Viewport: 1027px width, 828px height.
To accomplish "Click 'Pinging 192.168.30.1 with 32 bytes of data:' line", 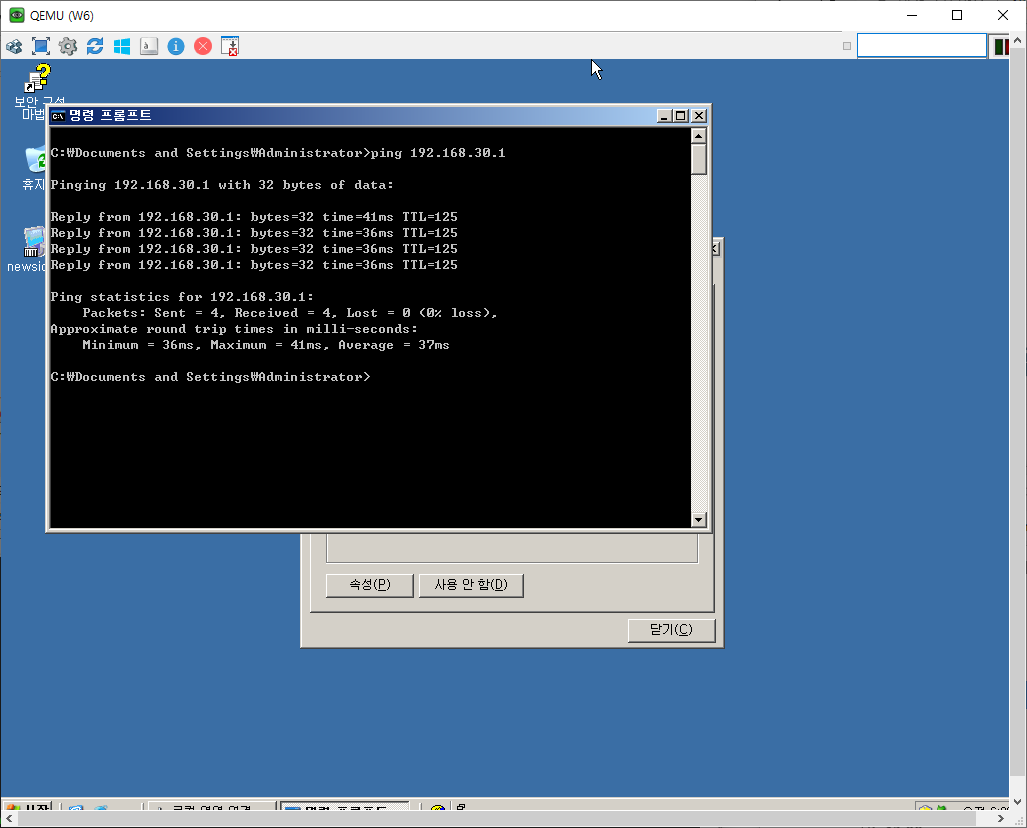I will click(222, 185).
